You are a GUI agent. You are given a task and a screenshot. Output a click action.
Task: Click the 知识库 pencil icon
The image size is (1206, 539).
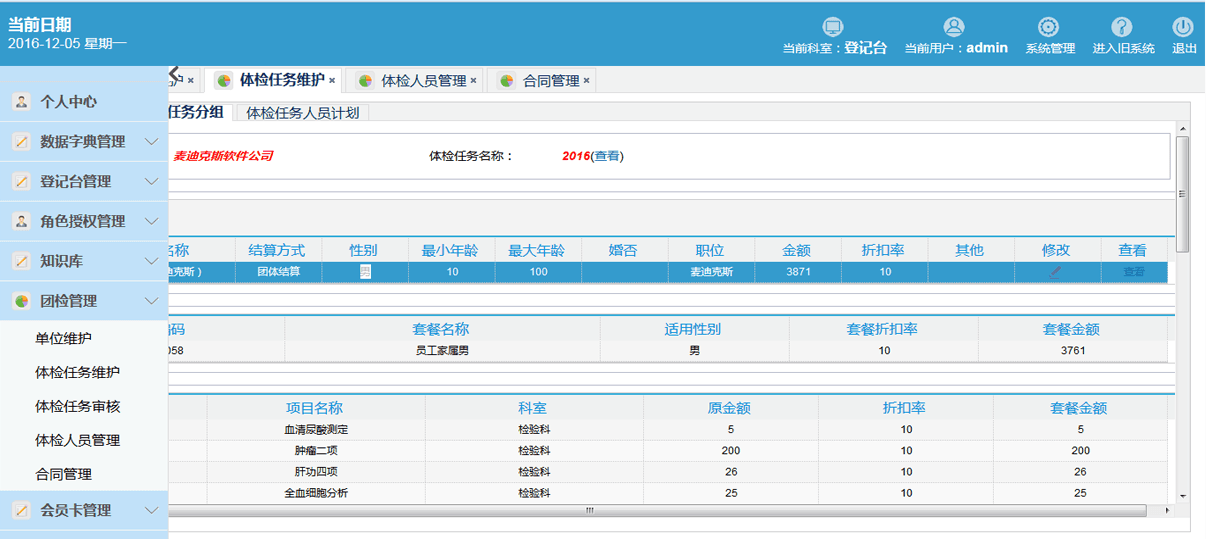point(21,261)
